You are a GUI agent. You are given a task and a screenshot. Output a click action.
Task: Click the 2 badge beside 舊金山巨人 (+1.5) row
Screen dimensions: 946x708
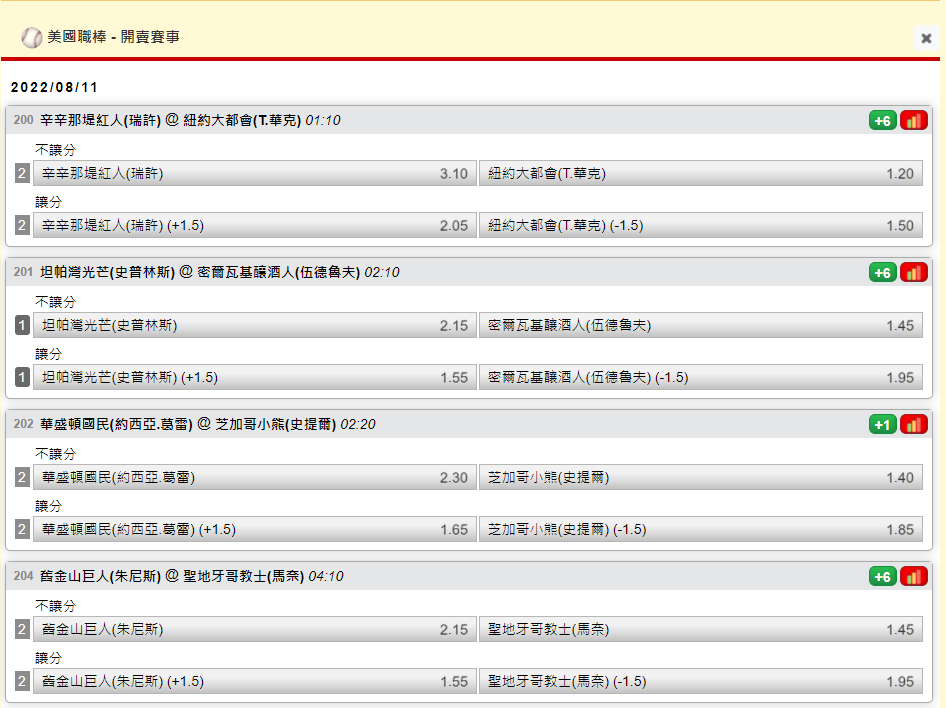click(22, 681)
